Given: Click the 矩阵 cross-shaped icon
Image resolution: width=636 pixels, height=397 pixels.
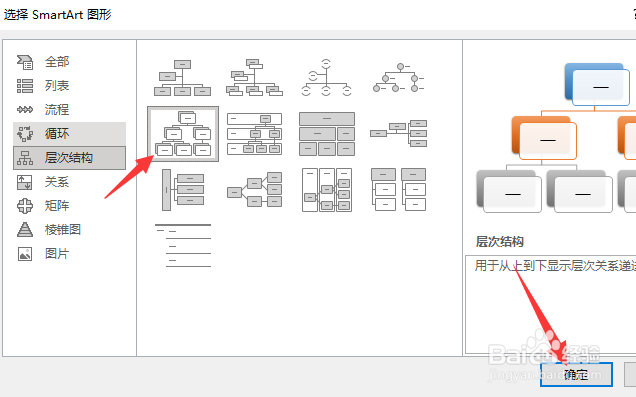Looking at the screenshot, I should point(25,206).
